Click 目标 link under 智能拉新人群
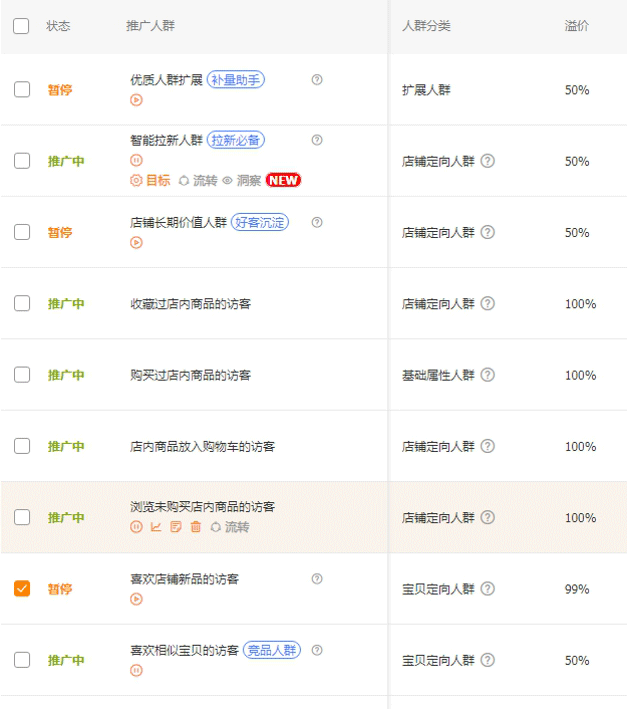Image resolution: width=627 pixels, height=710 pixels. point(150,180)
